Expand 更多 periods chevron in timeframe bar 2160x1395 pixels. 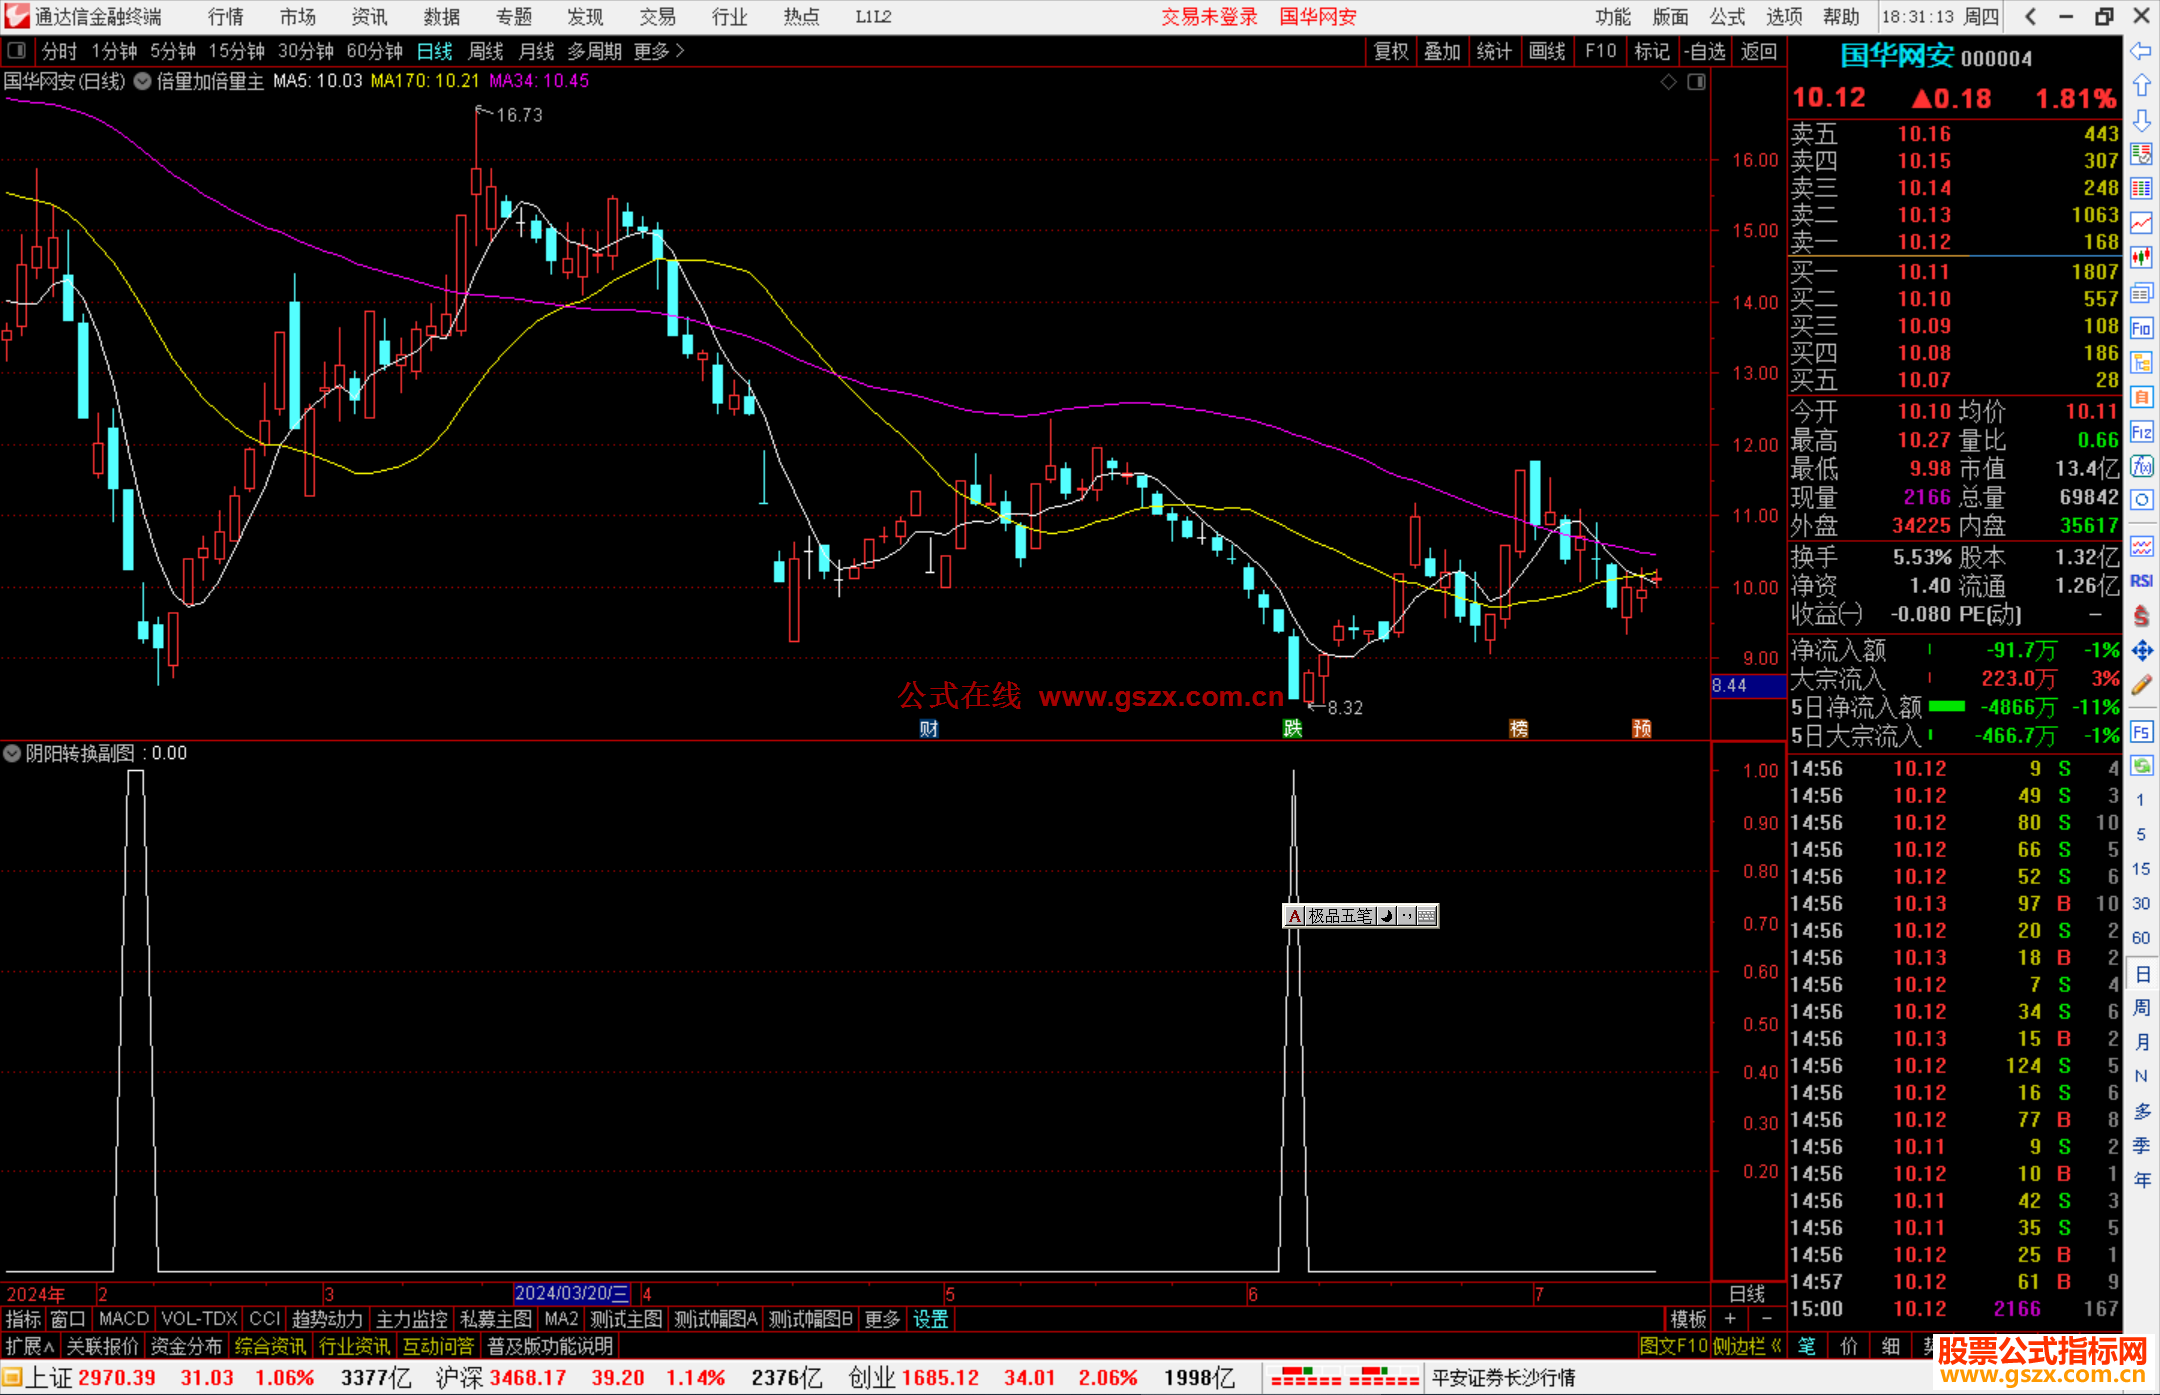[x=681, y=51]
